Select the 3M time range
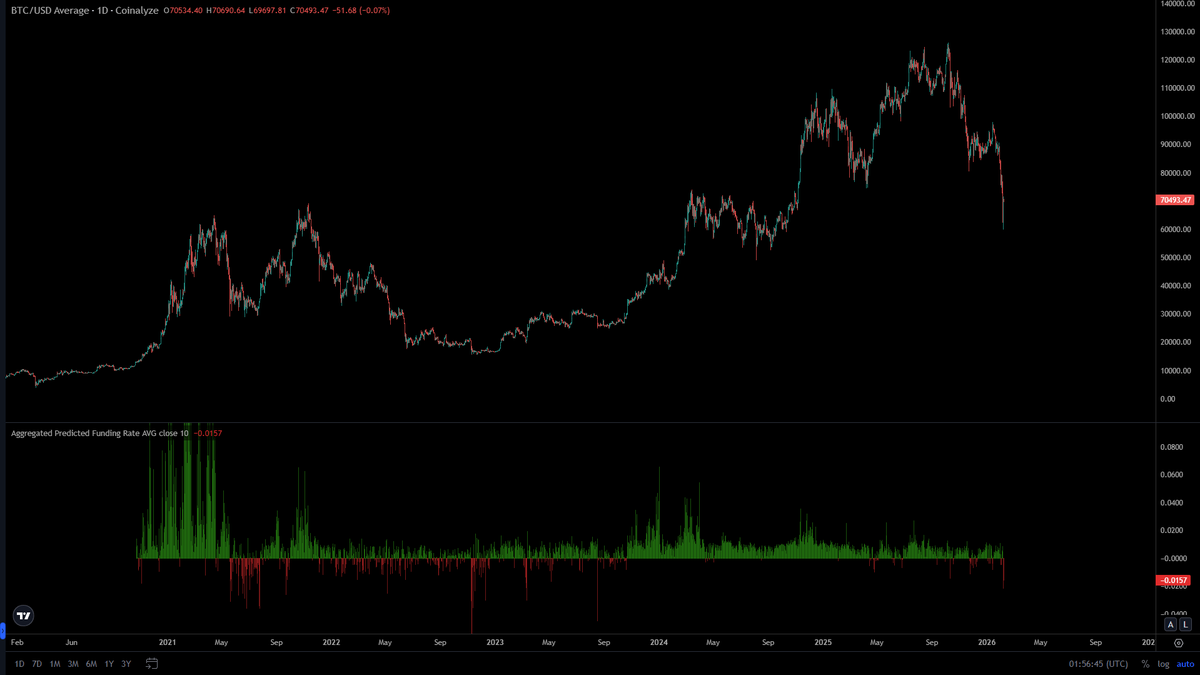 click(x=73, y=664)
